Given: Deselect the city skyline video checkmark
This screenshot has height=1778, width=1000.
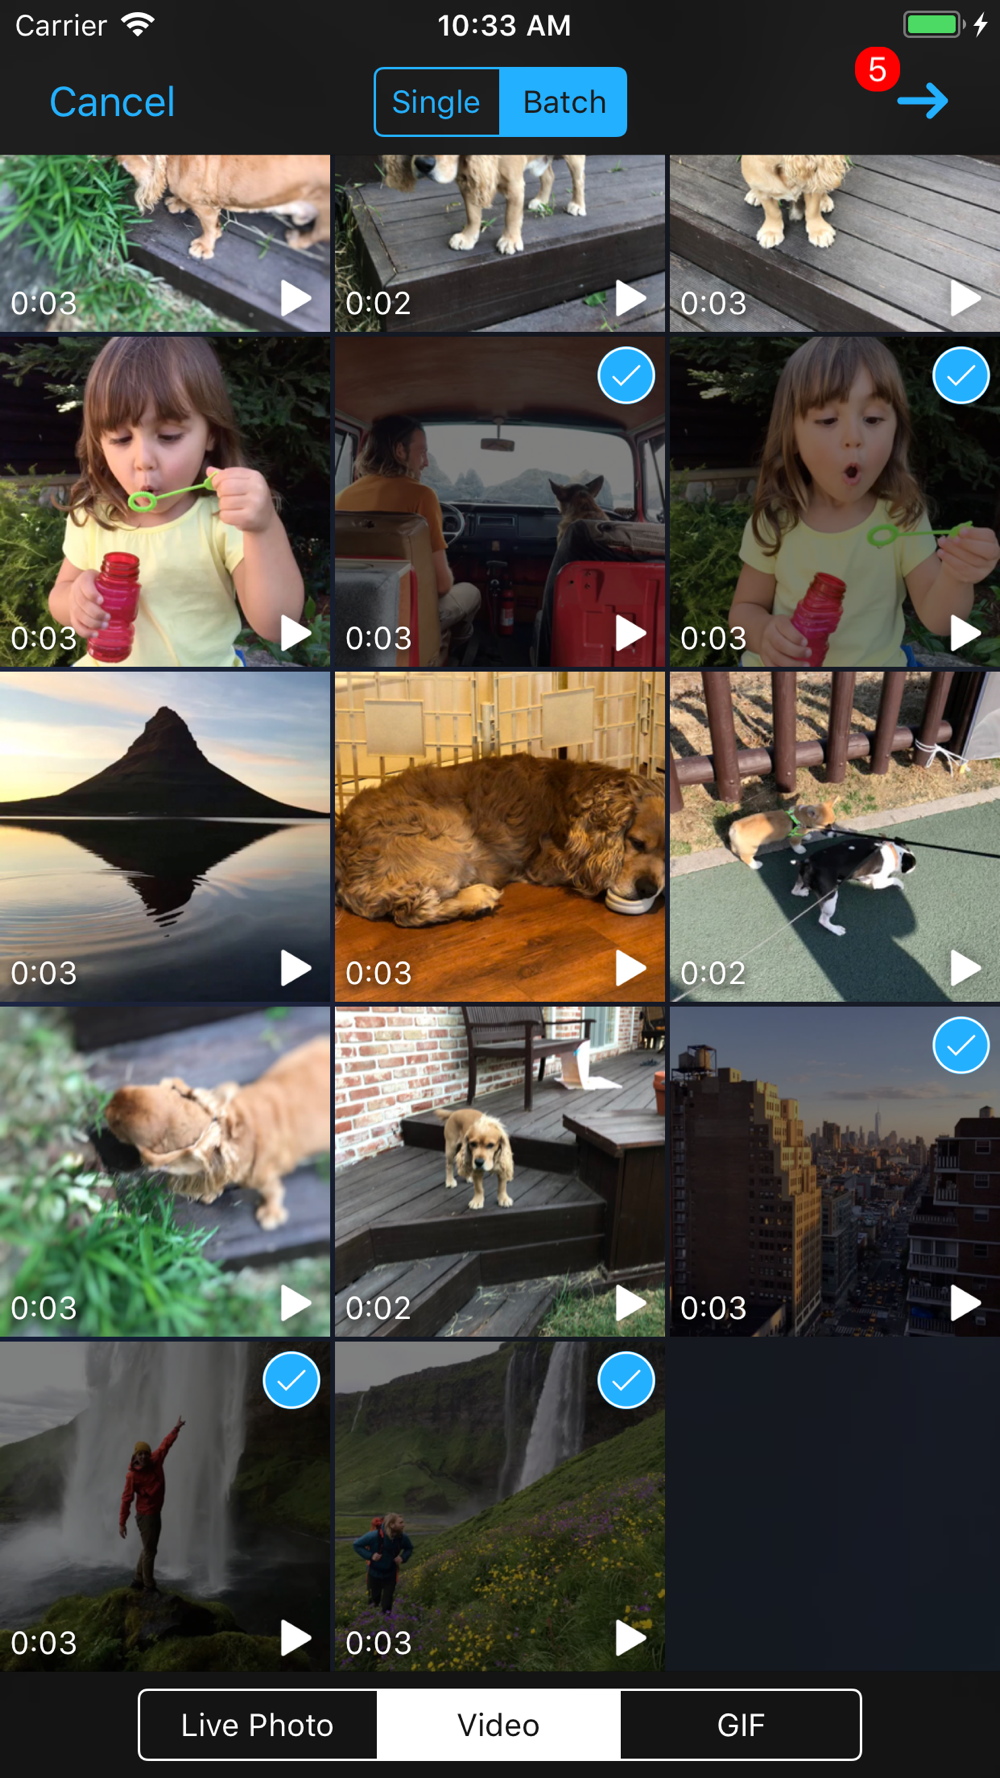Looking at the screenshot, I should point(961,1046).
